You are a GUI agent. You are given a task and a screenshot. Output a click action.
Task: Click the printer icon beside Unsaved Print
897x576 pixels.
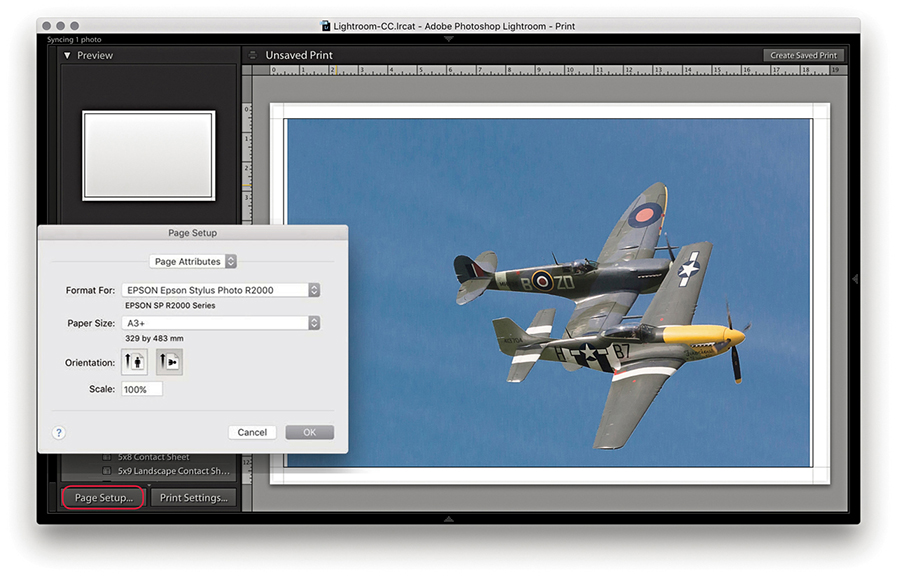pyautogui.click(x=253, y=56)
